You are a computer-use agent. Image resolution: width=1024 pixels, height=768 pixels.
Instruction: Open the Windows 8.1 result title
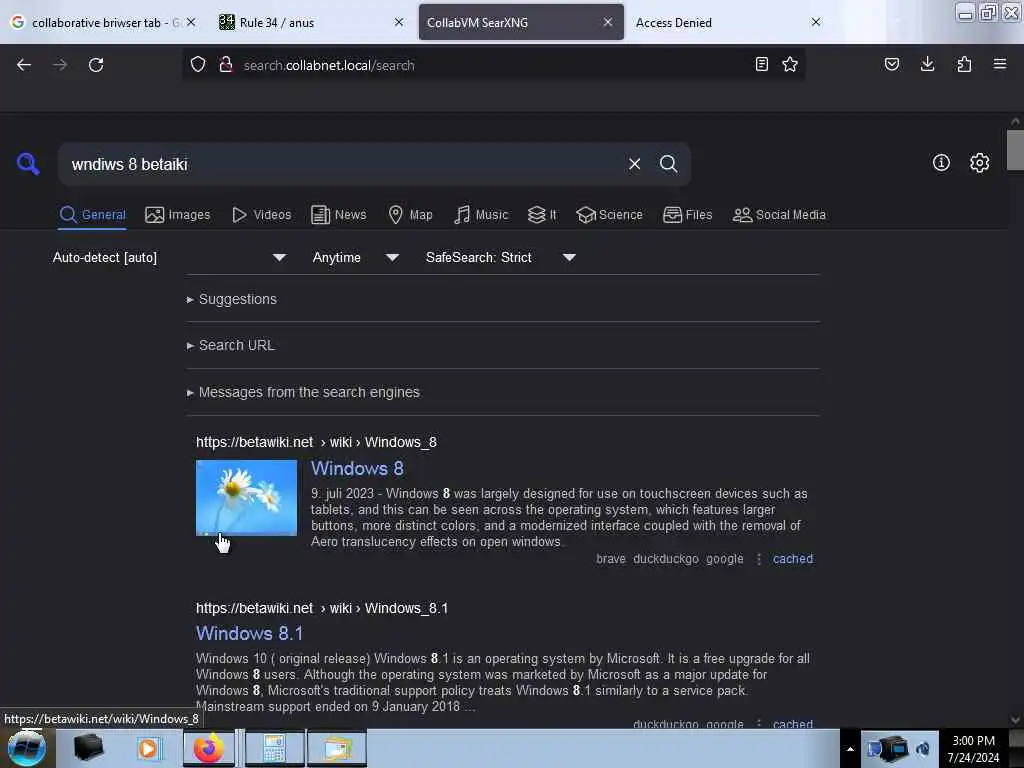(x=249, y=633)
